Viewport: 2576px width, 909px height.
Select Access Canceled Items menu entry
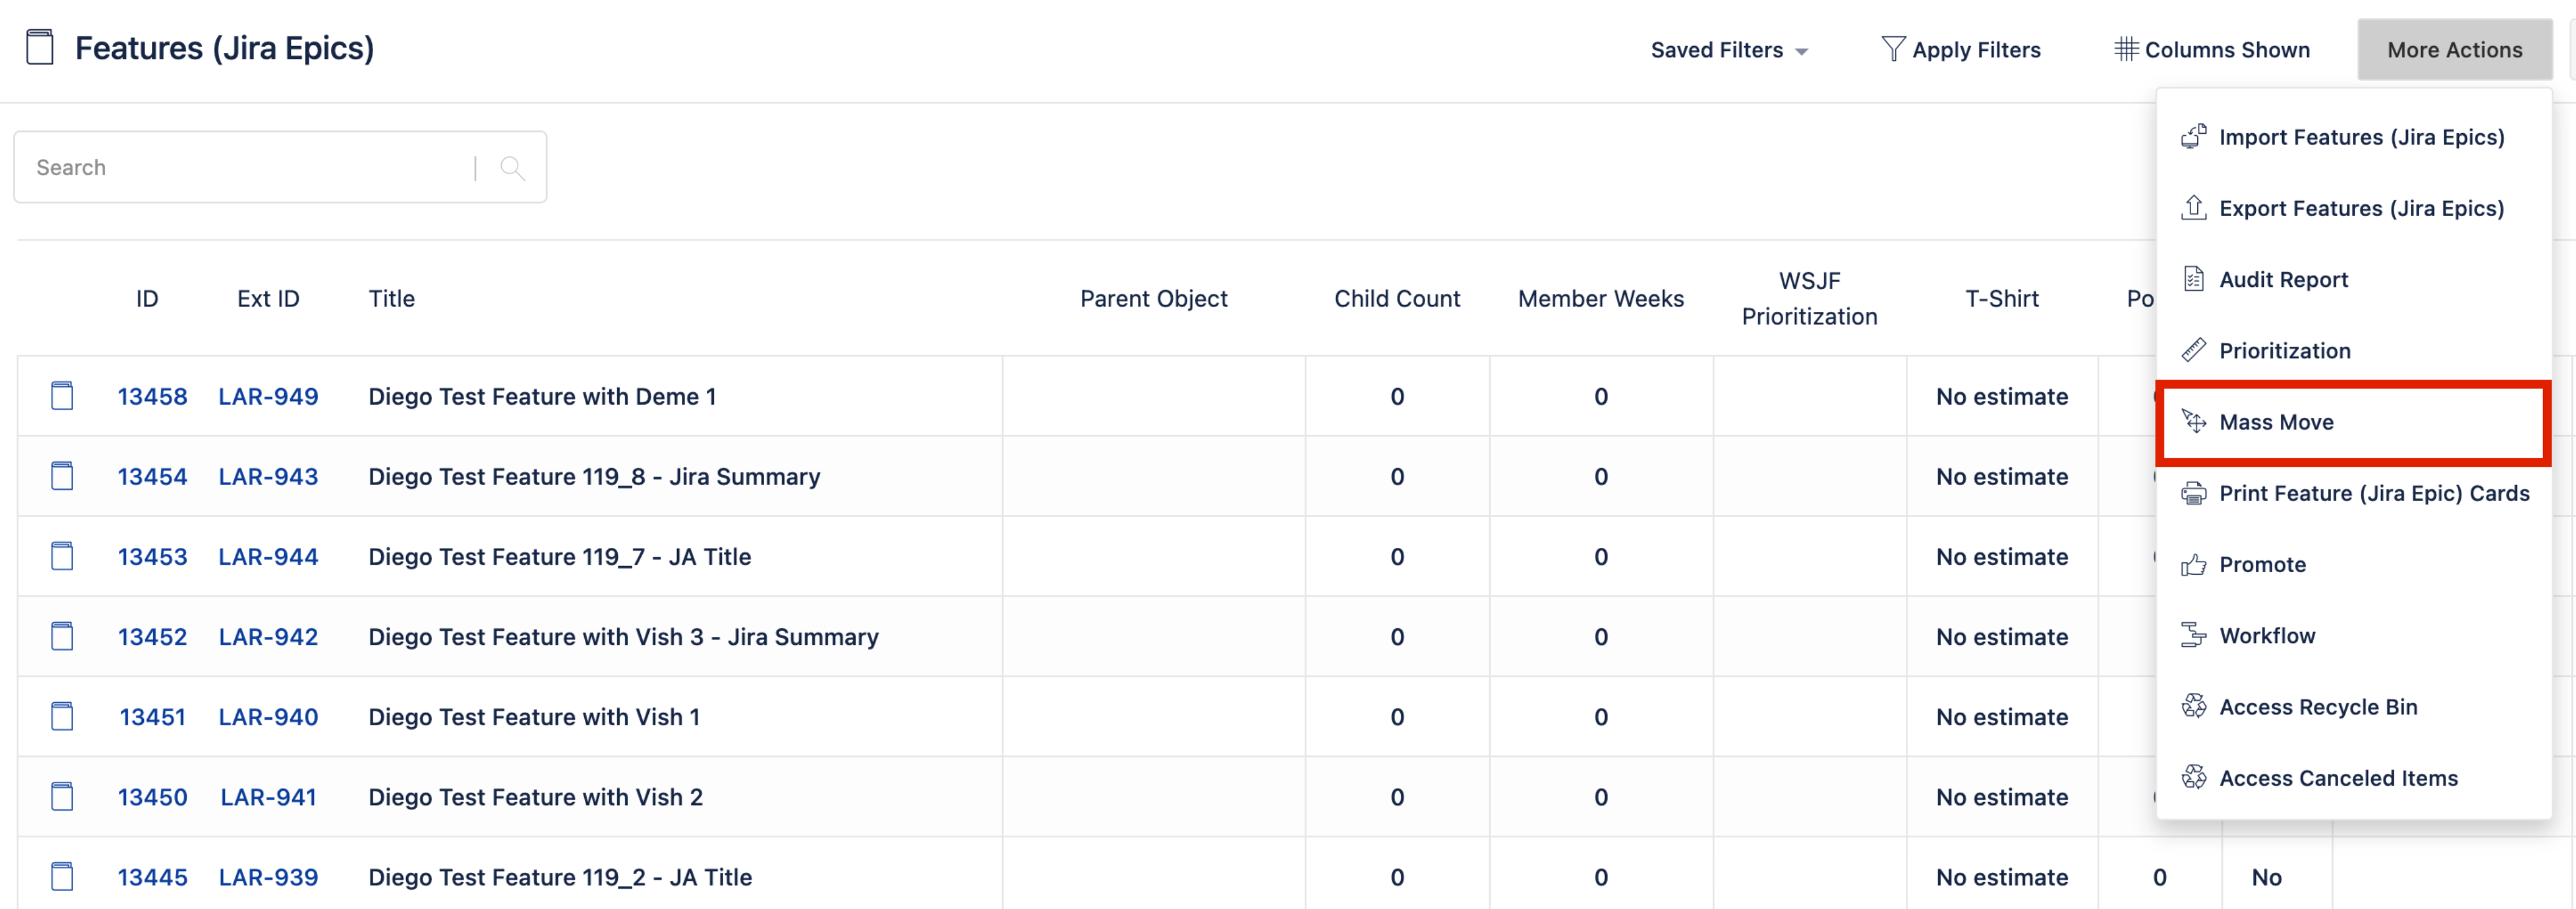tap(2337, 778)
